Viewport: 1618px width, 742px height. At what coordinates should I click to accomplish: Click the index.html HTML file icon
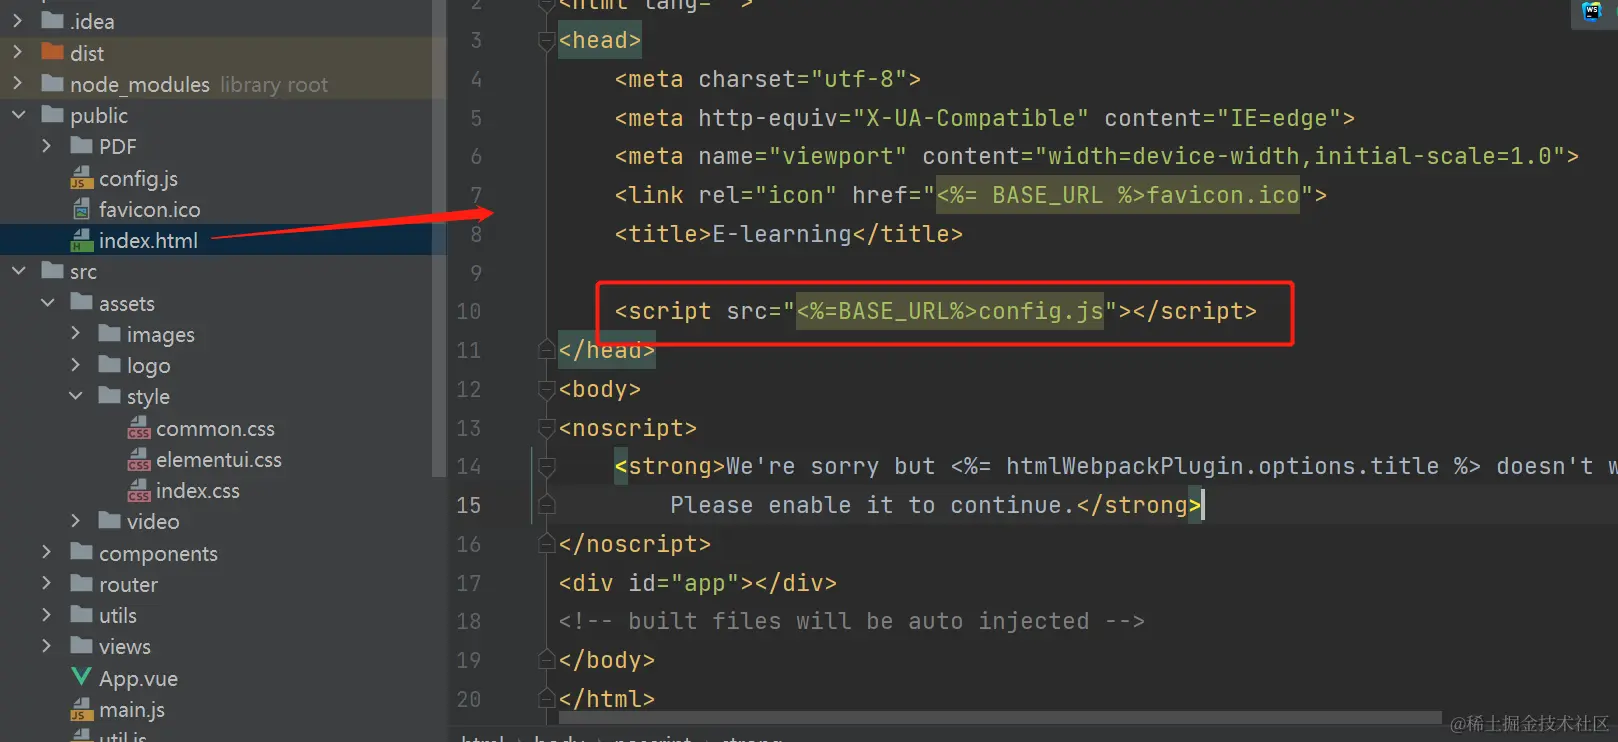(82, 240)
